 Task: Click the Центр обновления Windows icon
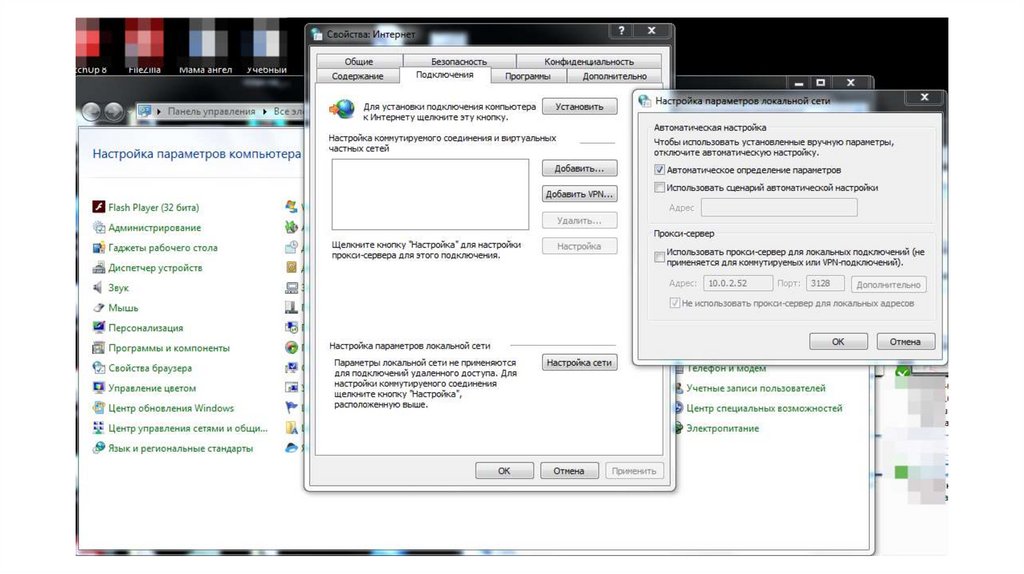coord(99,408)
